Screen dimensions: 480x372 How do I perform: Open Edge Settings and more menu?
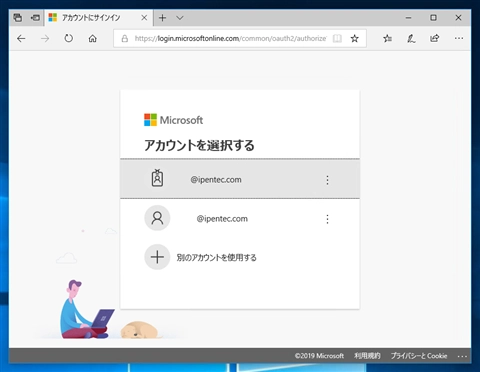[x=459, y=39]
